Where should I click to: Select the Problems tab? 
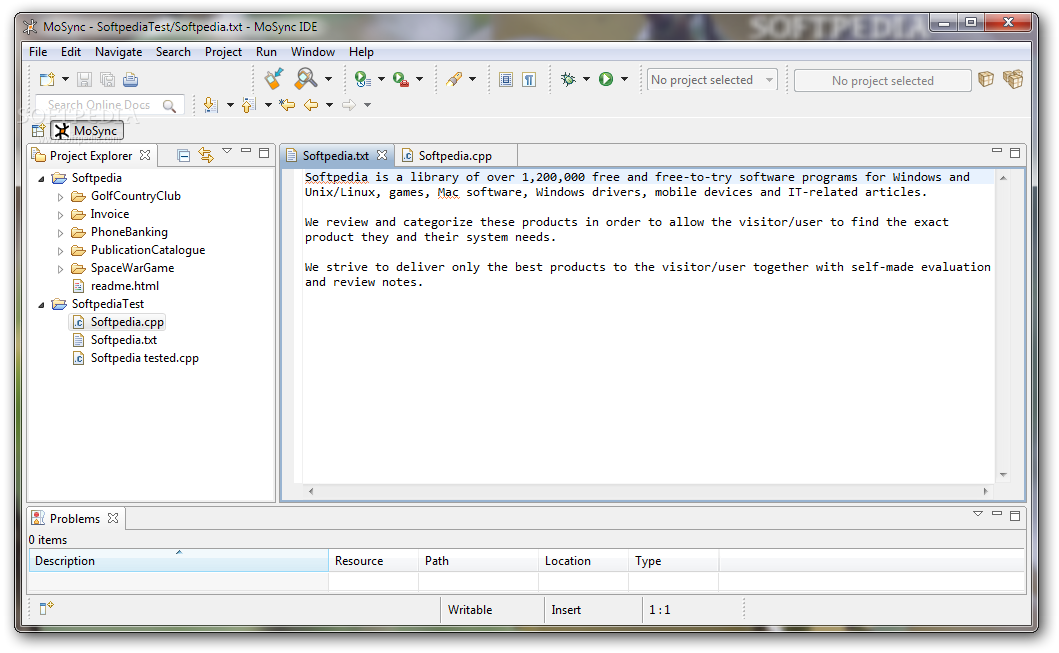74,519
